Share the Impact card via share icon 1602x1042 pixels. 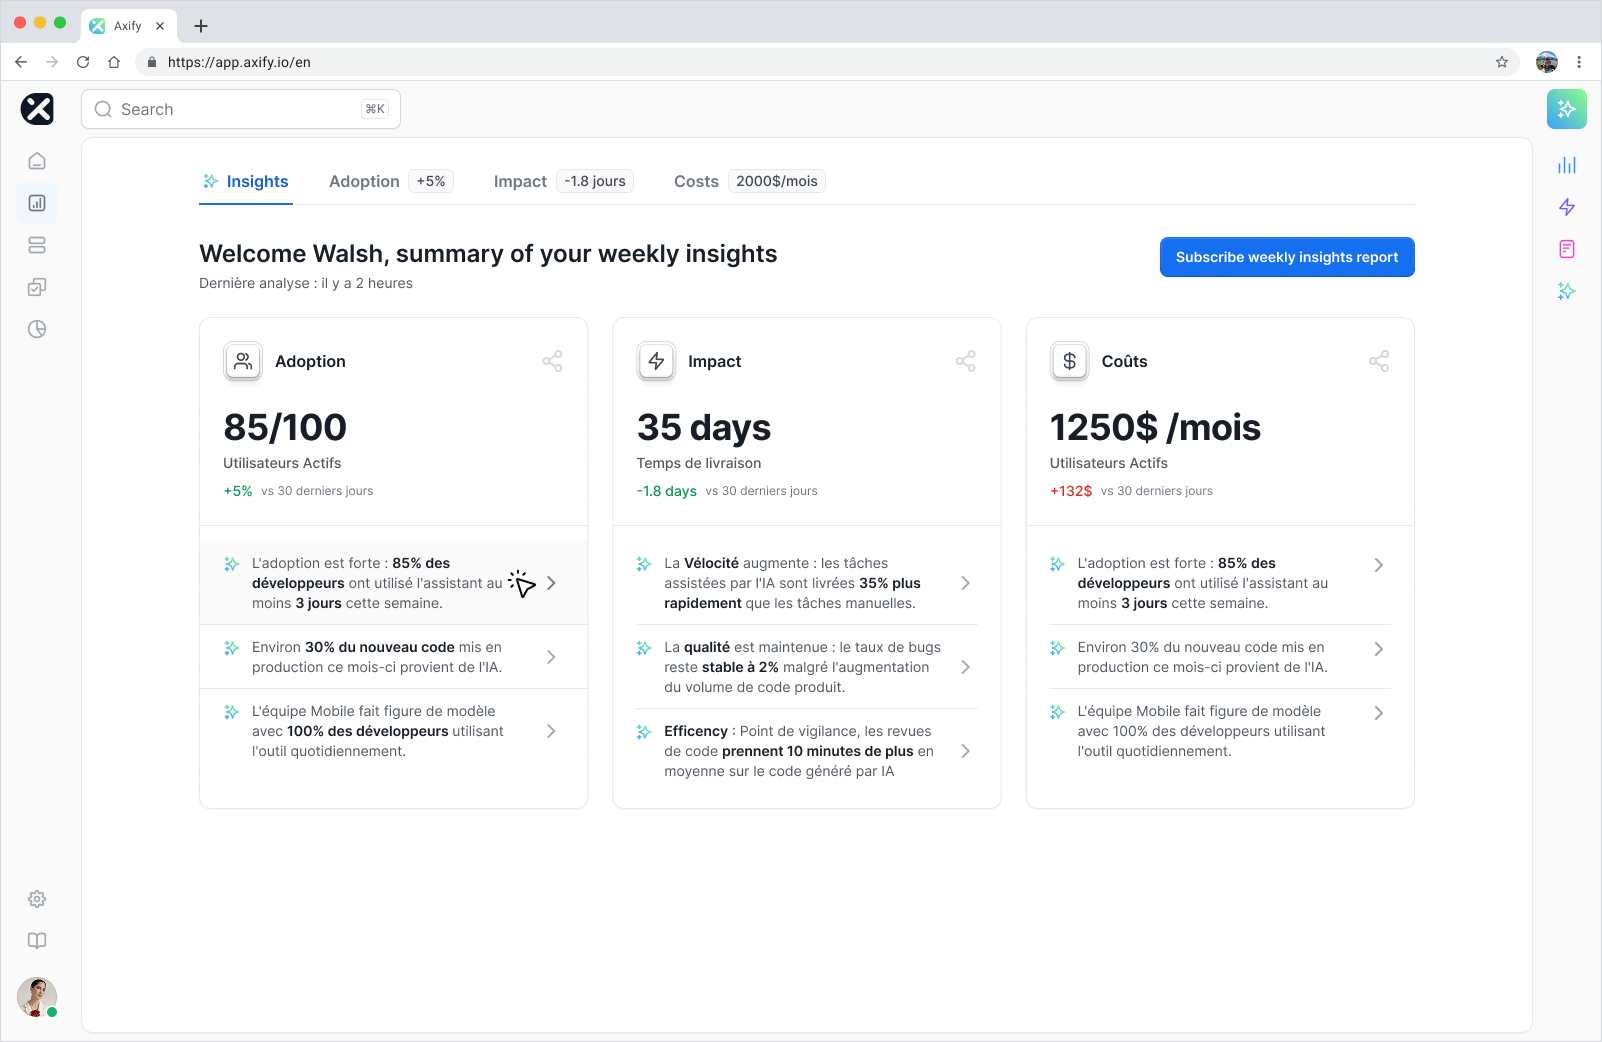click(x=966, y=361)
